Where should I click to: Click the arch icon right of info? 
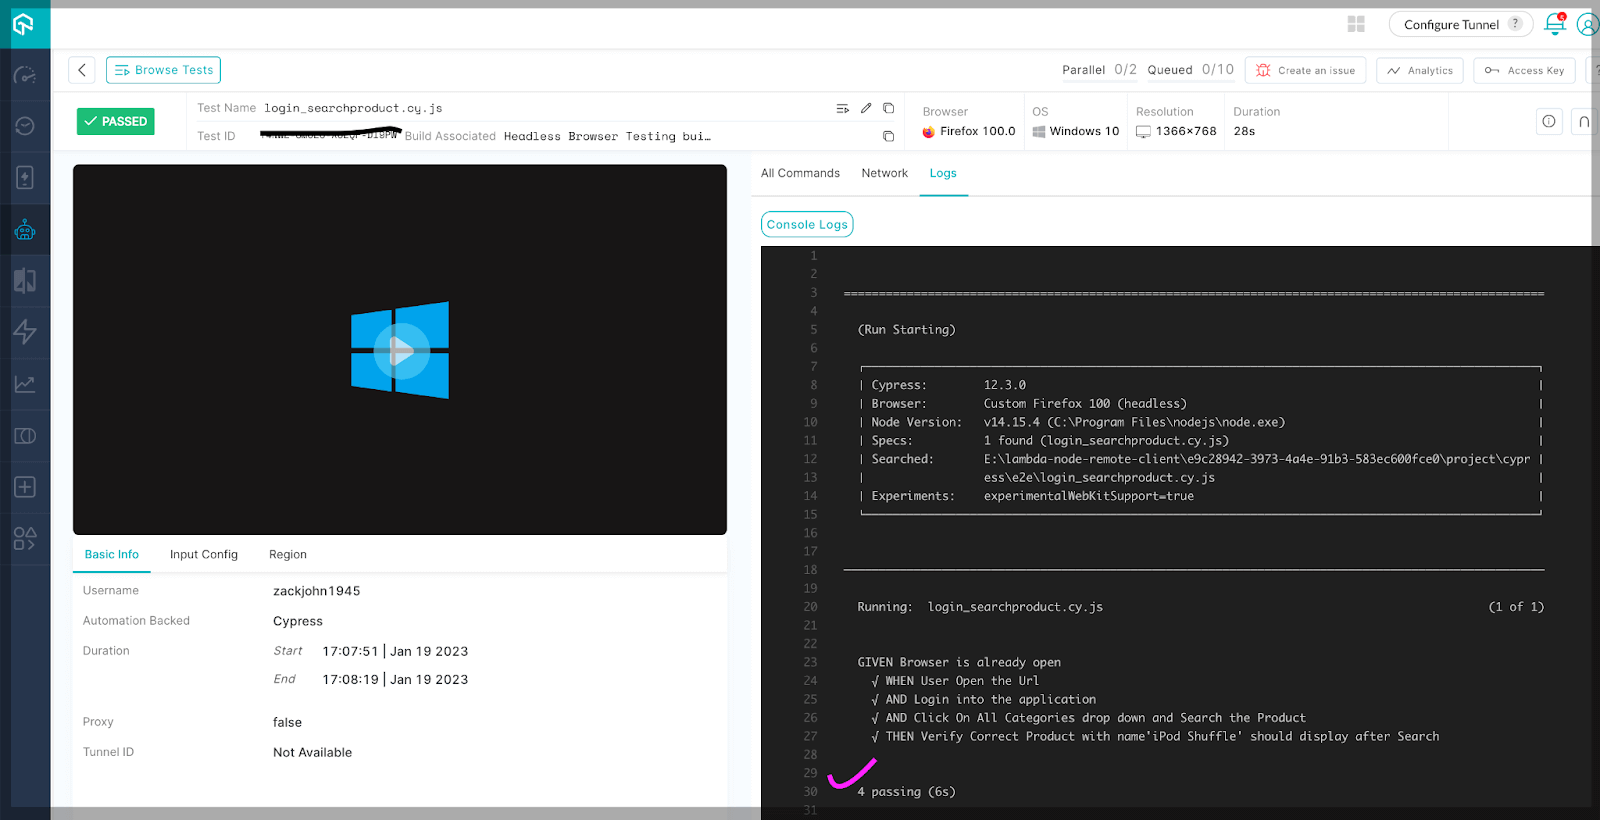click(1584, 121)
